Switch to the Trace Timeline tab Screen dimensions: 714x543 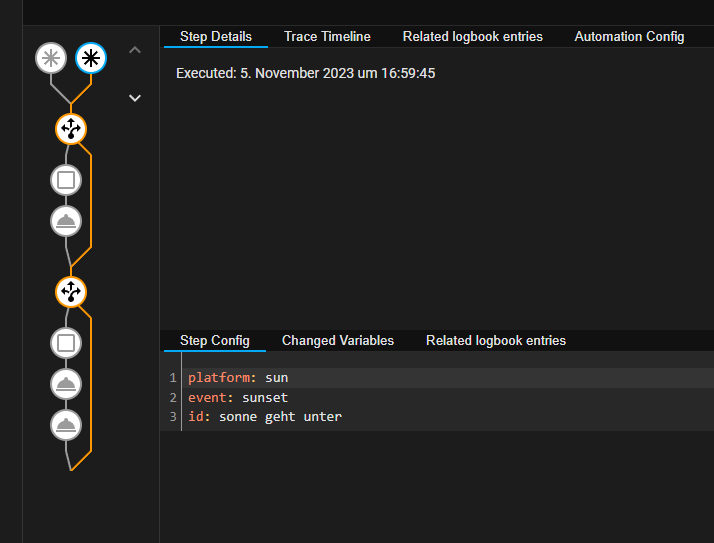click(x=327, y=37)
